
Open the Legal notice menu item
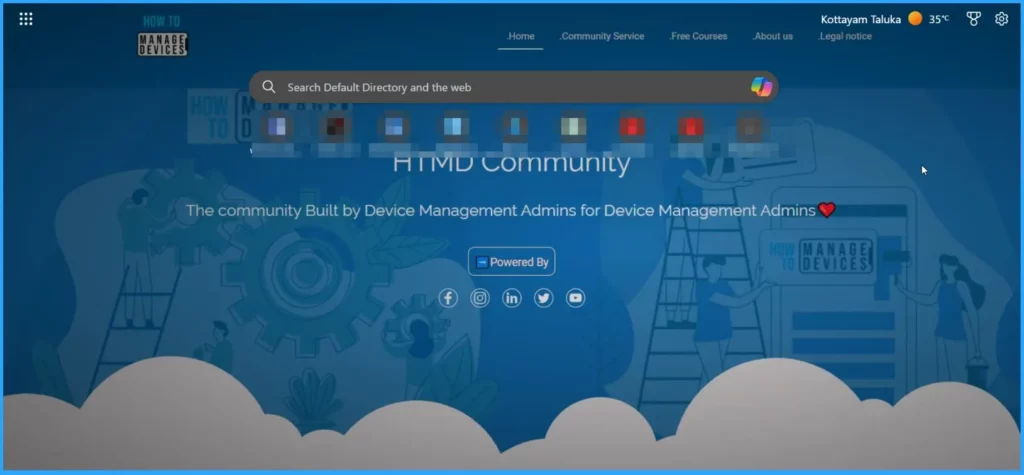click(x=844, y=37)
